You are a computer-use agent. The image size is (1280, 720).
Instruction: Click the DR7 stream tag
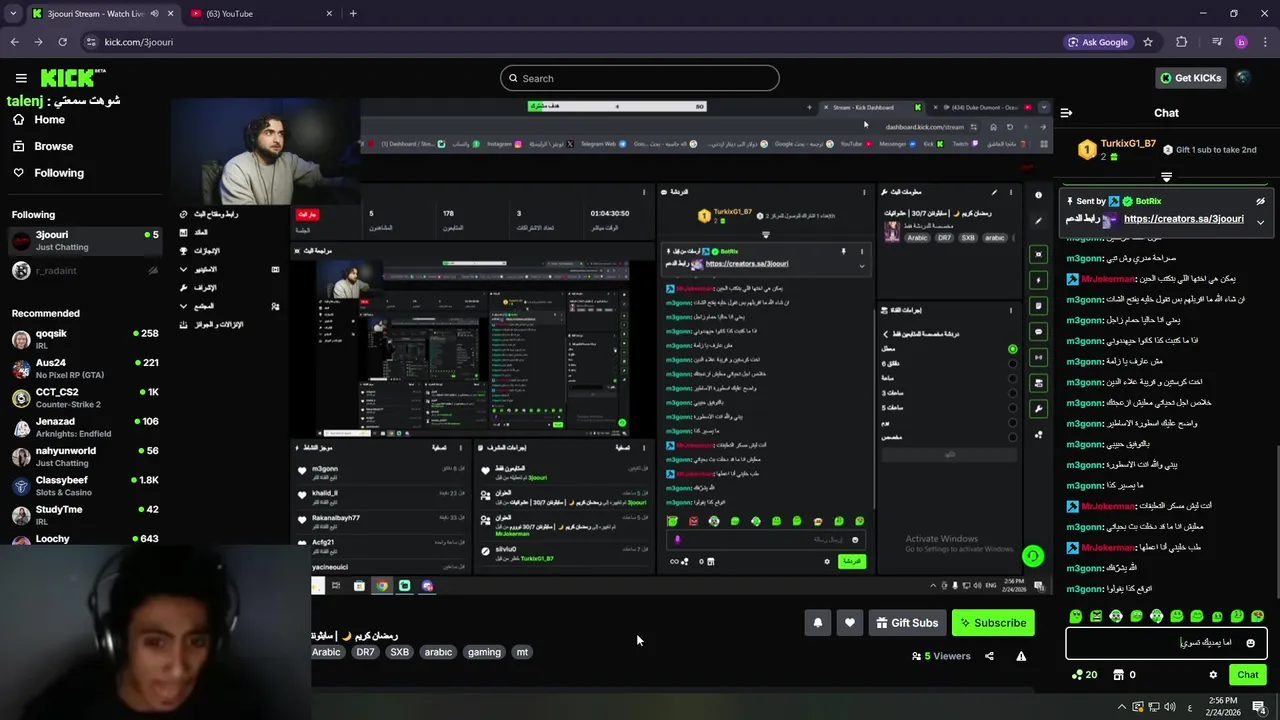tap(365, 652)
